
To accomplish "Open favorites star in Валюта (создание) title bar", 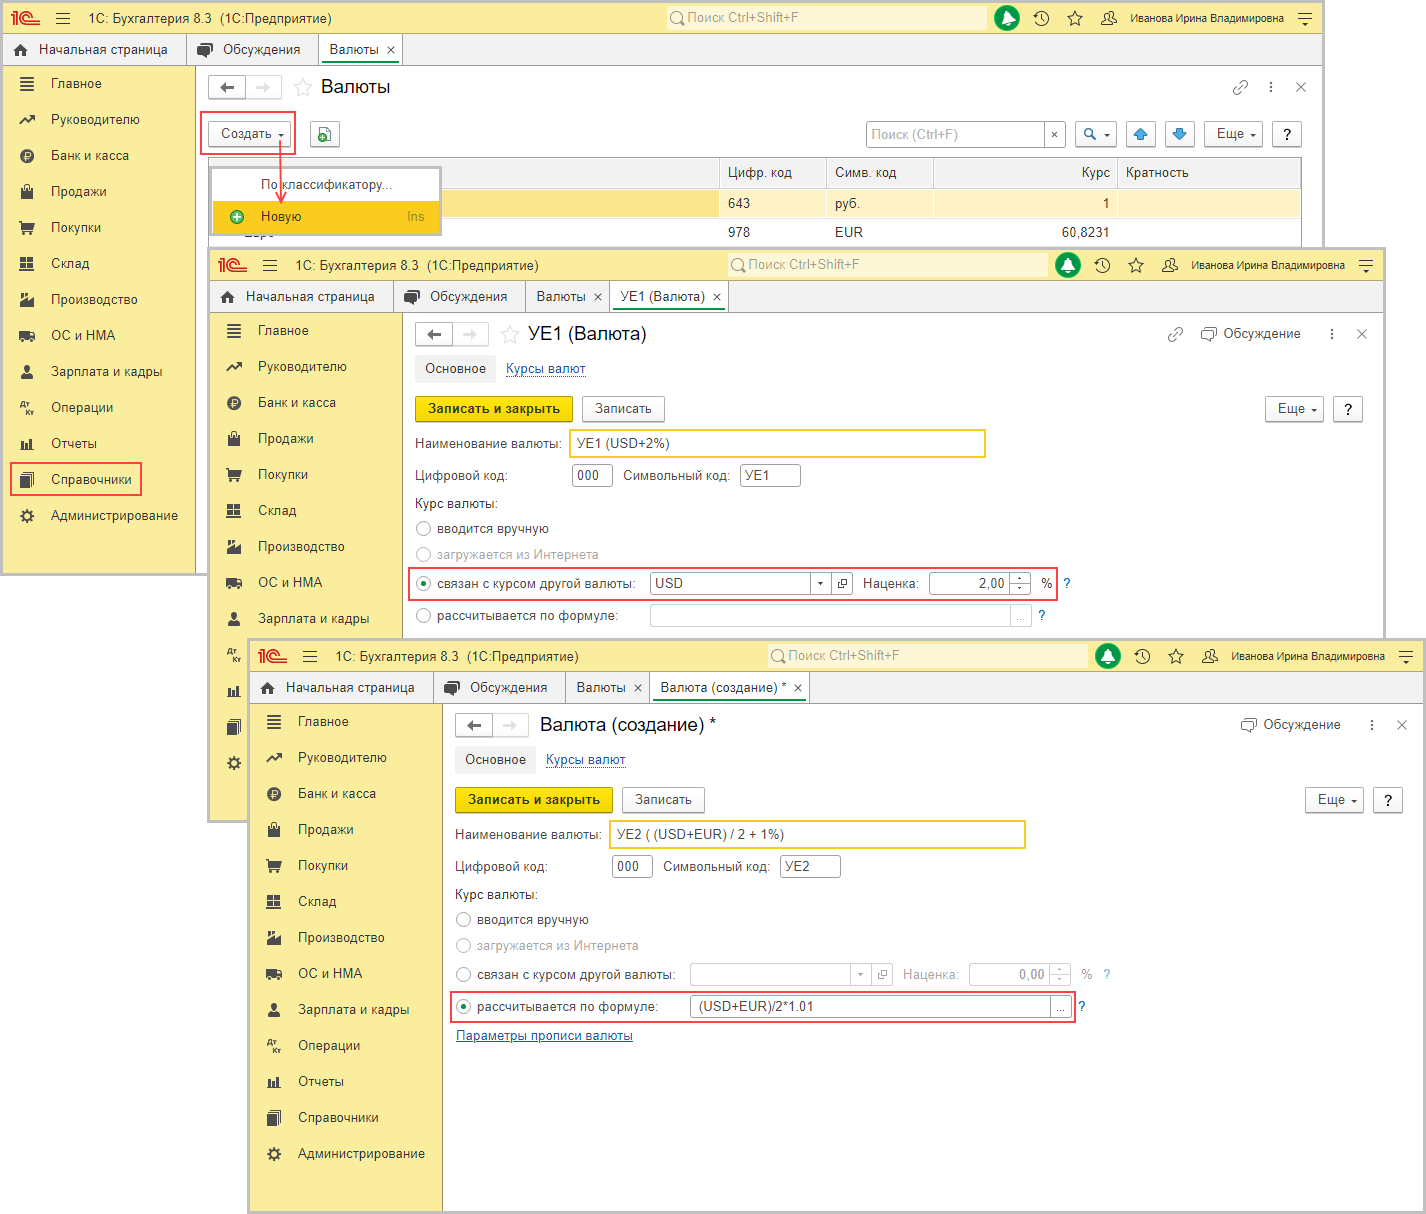I will 1176,656.
